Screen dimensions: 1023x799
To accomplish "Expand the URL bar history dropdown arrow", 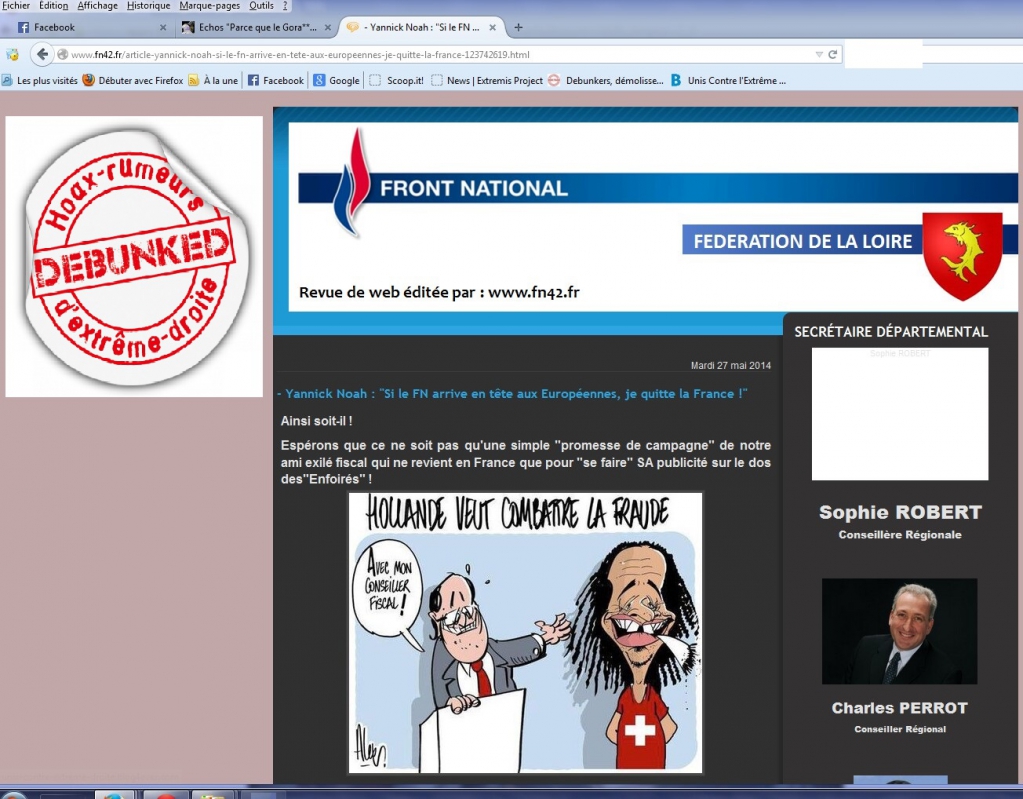I will [x=819, y=54].
